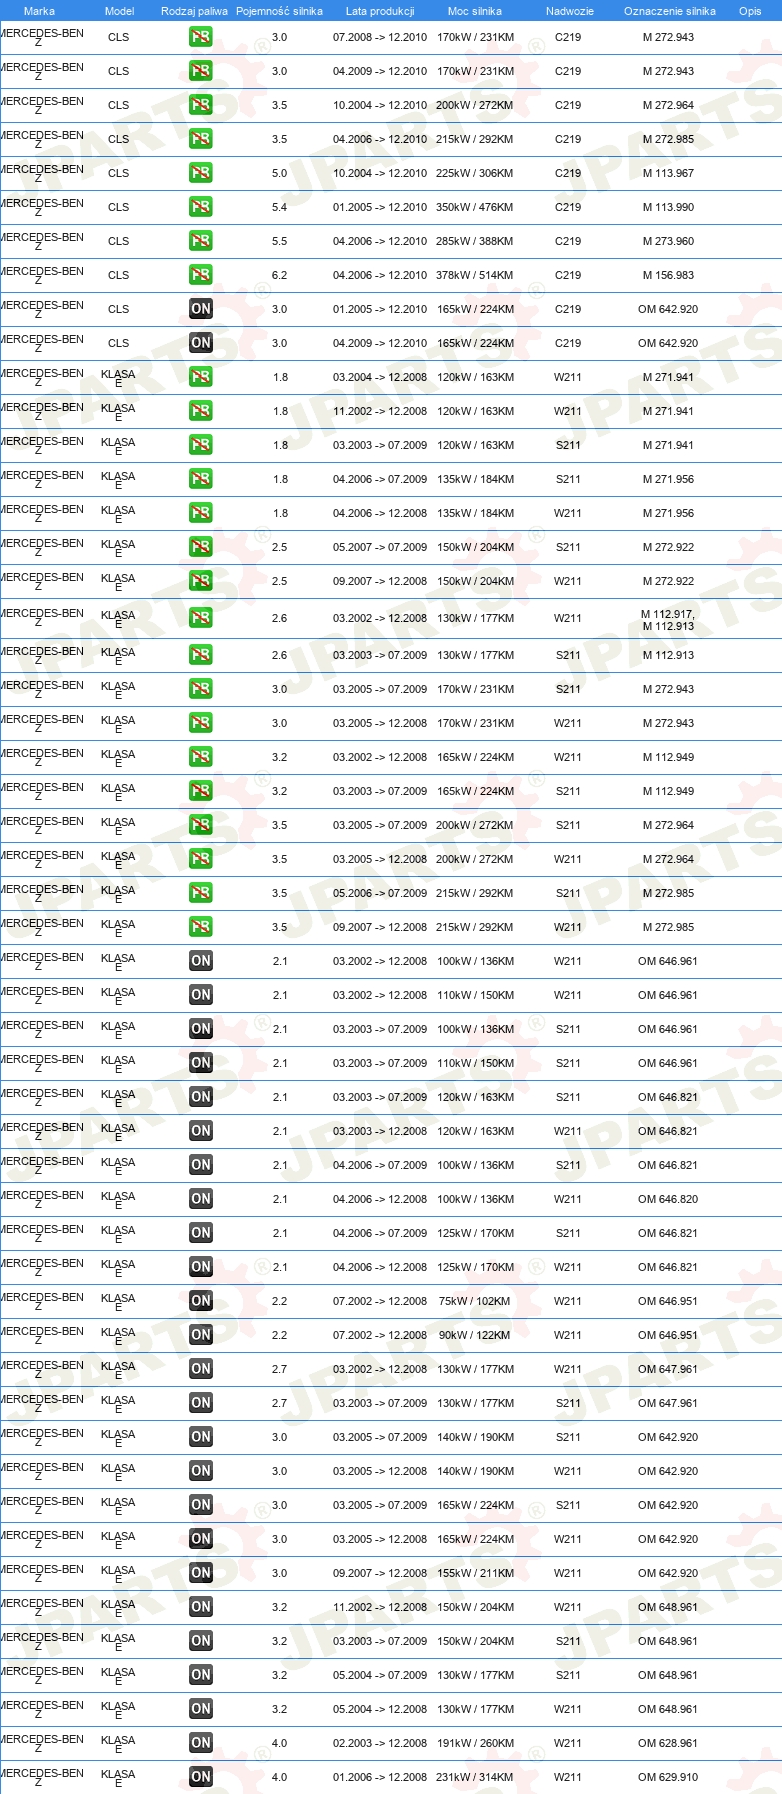Screen dimensions: 782x1794
Task: Select engine code M 273.960
Action: [x=668, y=241]
